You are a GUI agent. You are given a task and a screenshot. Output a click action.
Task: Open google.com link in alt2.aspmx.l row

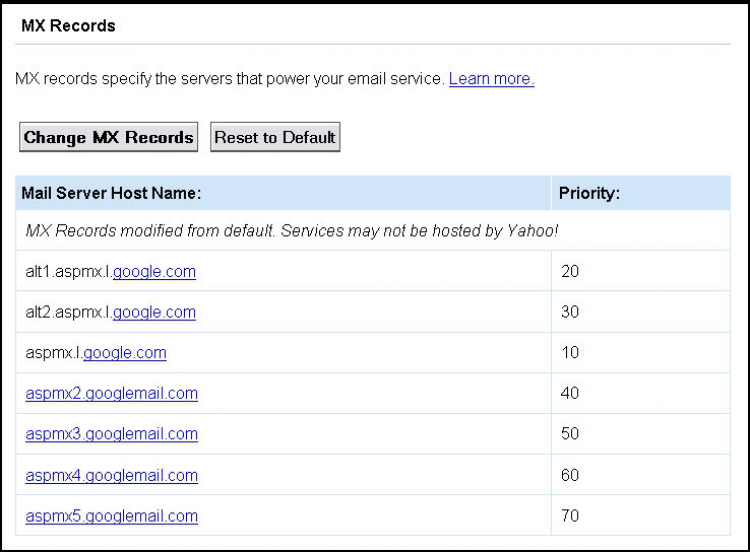pyautogui.click(x=154, y=312)
